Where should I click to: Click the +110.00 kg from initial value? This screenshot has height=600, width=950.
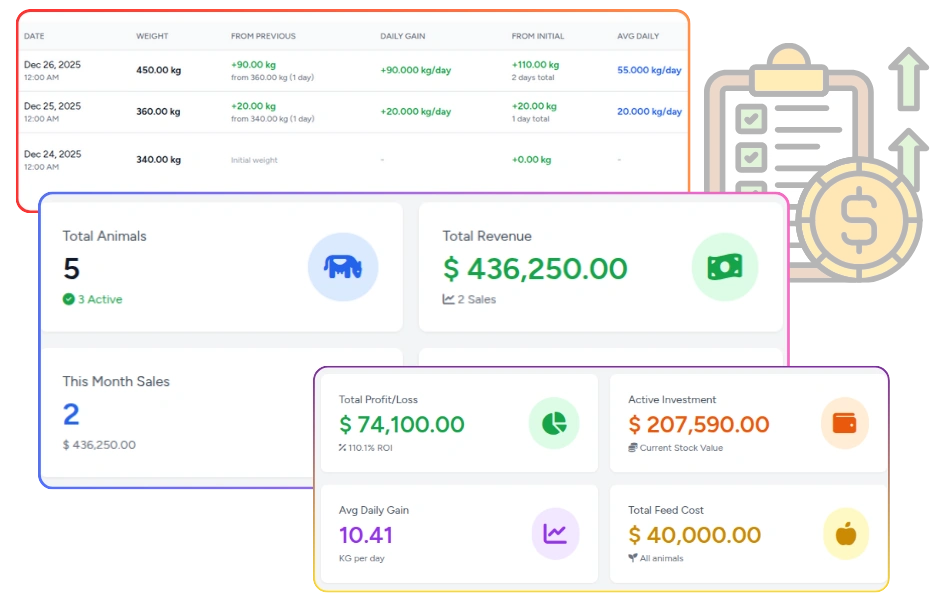pyautogui.click(x=536, y=64)
